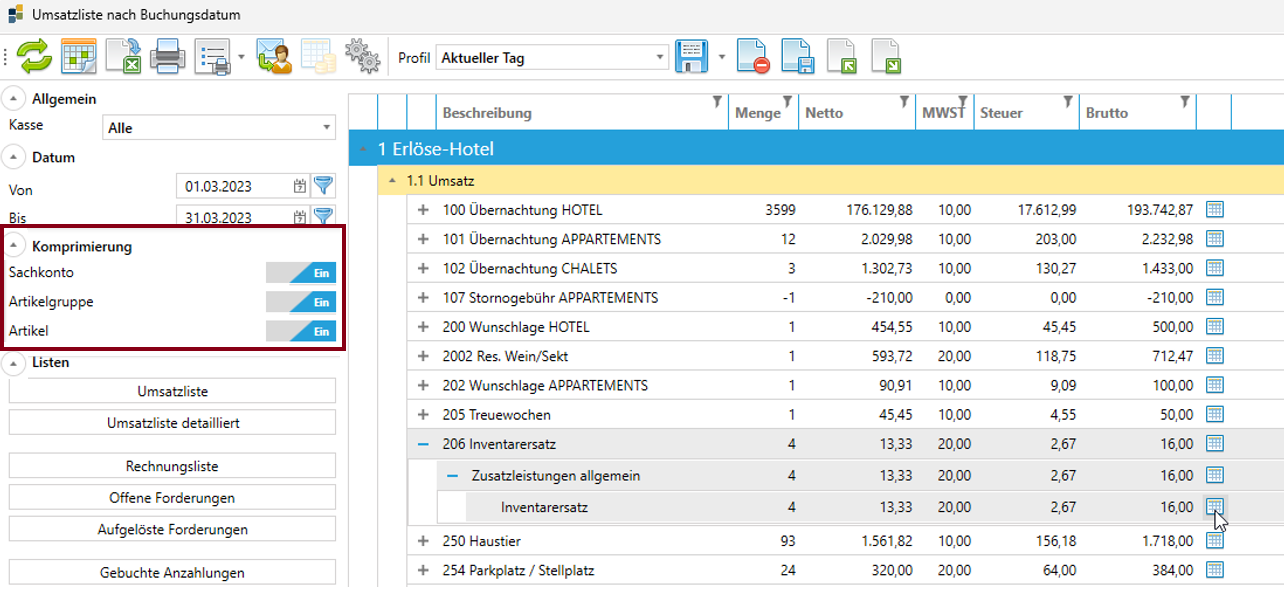This screenshot has width=1284, height=592.
Task: Click the filter funnel next to Von date
Action: point(323,186)
